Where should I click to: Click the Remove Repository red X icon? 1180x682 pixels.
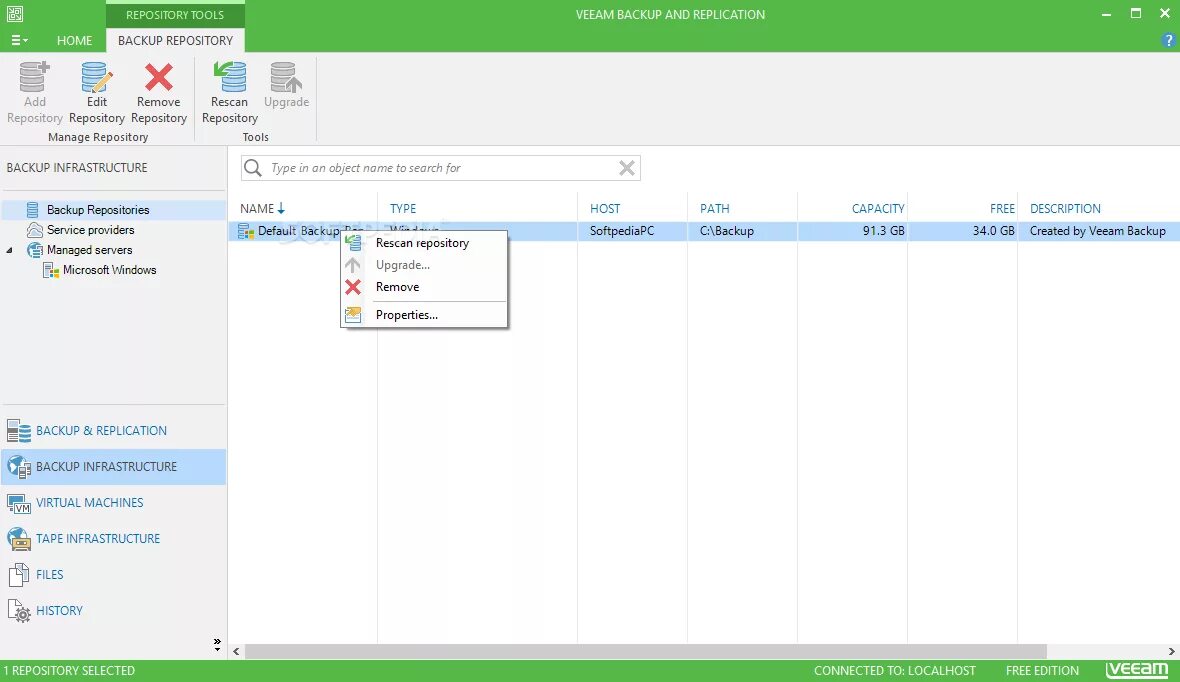click(159, 77)
